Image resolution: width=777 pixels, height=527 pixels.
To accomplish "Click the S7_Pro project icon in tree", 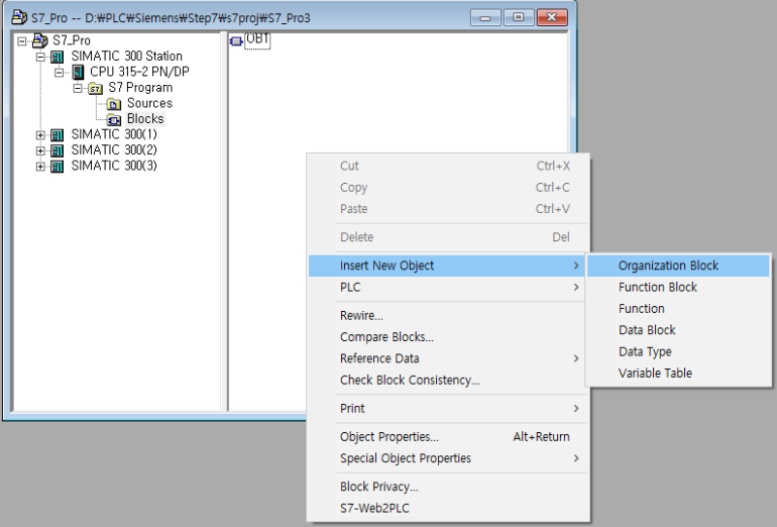I will tap(40, 41).
